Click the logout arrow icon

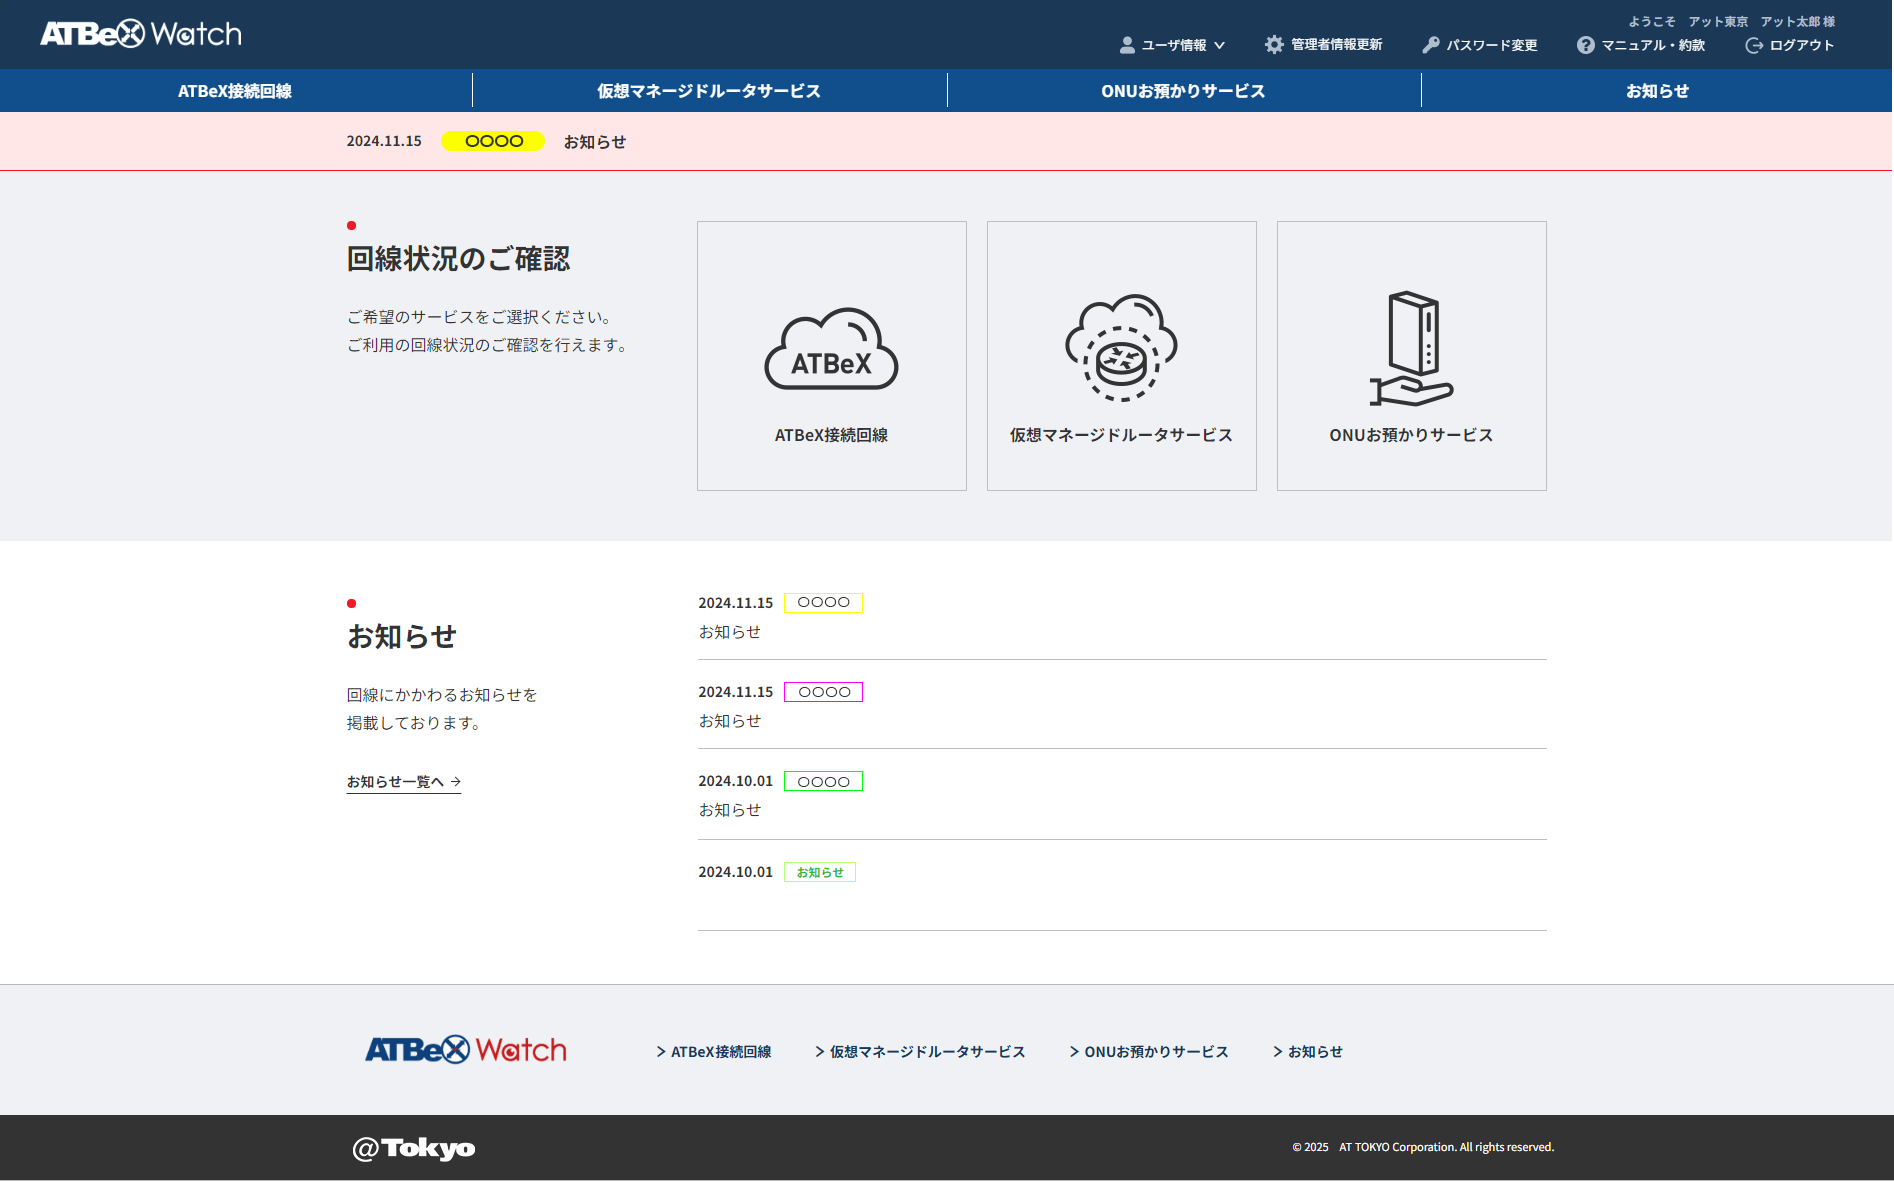tap(1754, 45)
